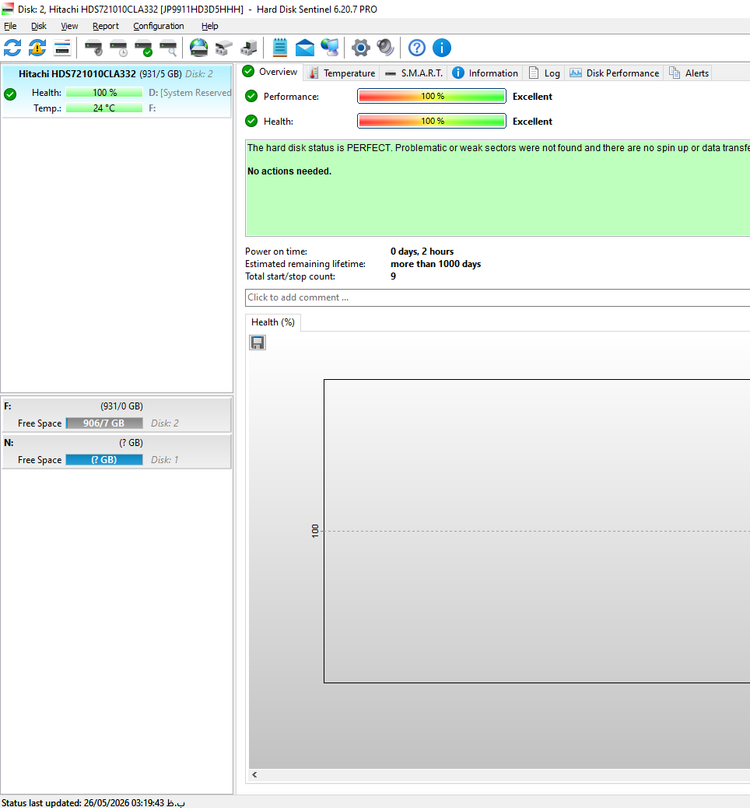The width and height of the screenshot is (750, 808).
Task: Click the blue envelope e-mail icon
Action: (x=305, y=48)
